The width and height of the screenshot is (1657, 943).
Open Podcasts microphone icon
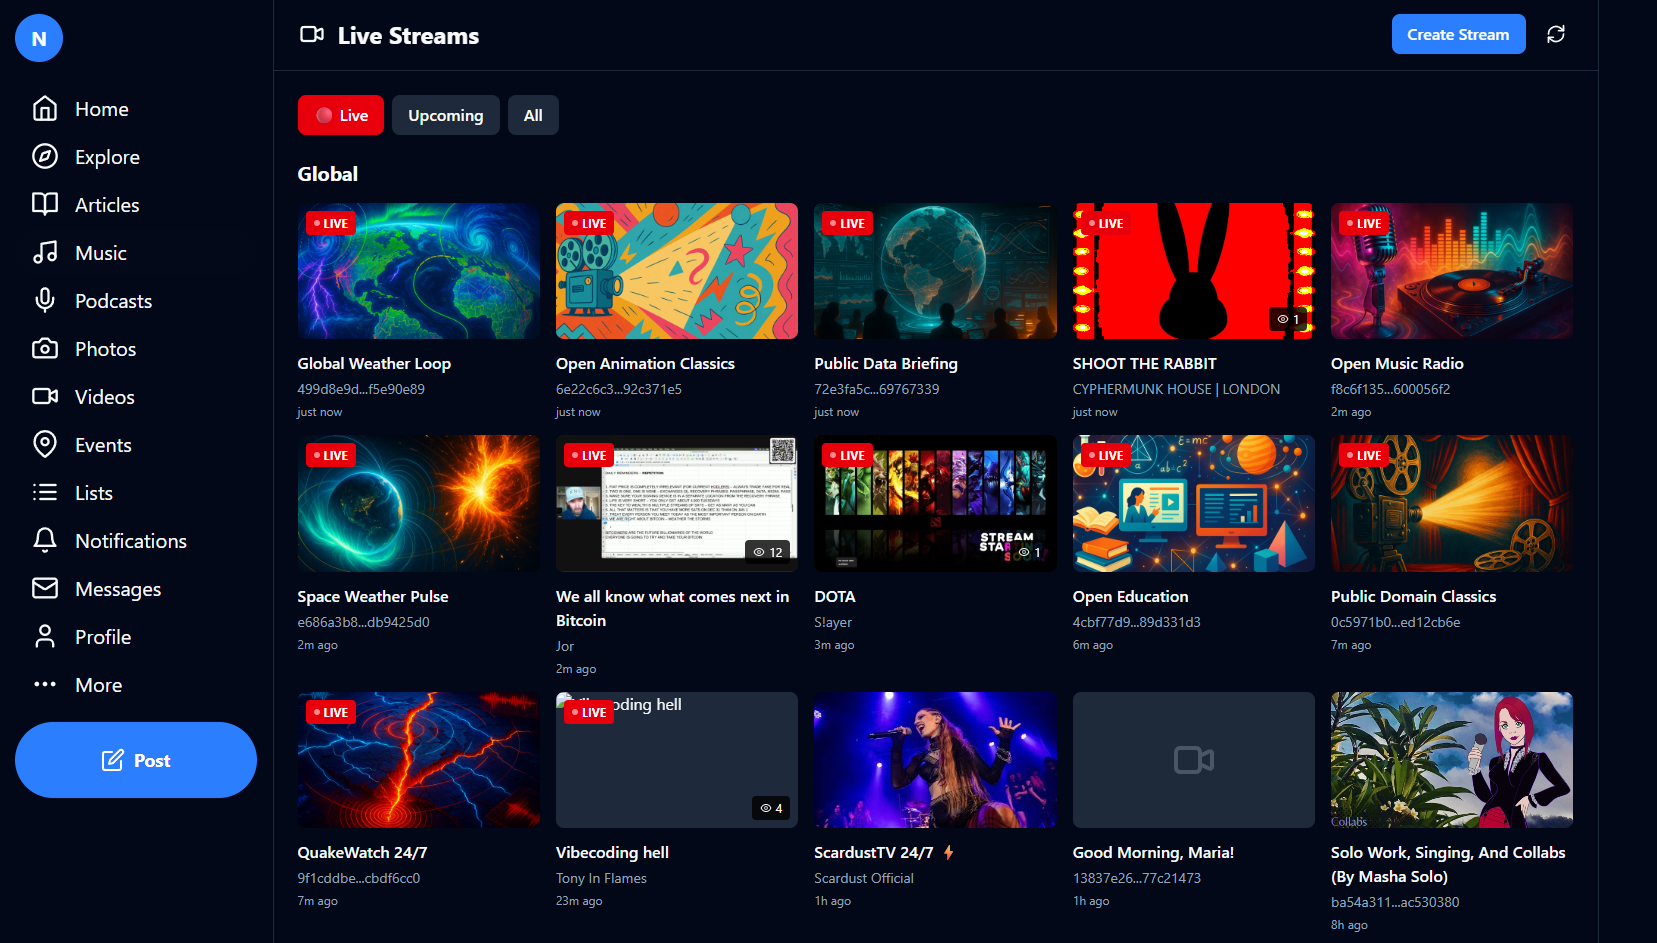coord(45,301)
